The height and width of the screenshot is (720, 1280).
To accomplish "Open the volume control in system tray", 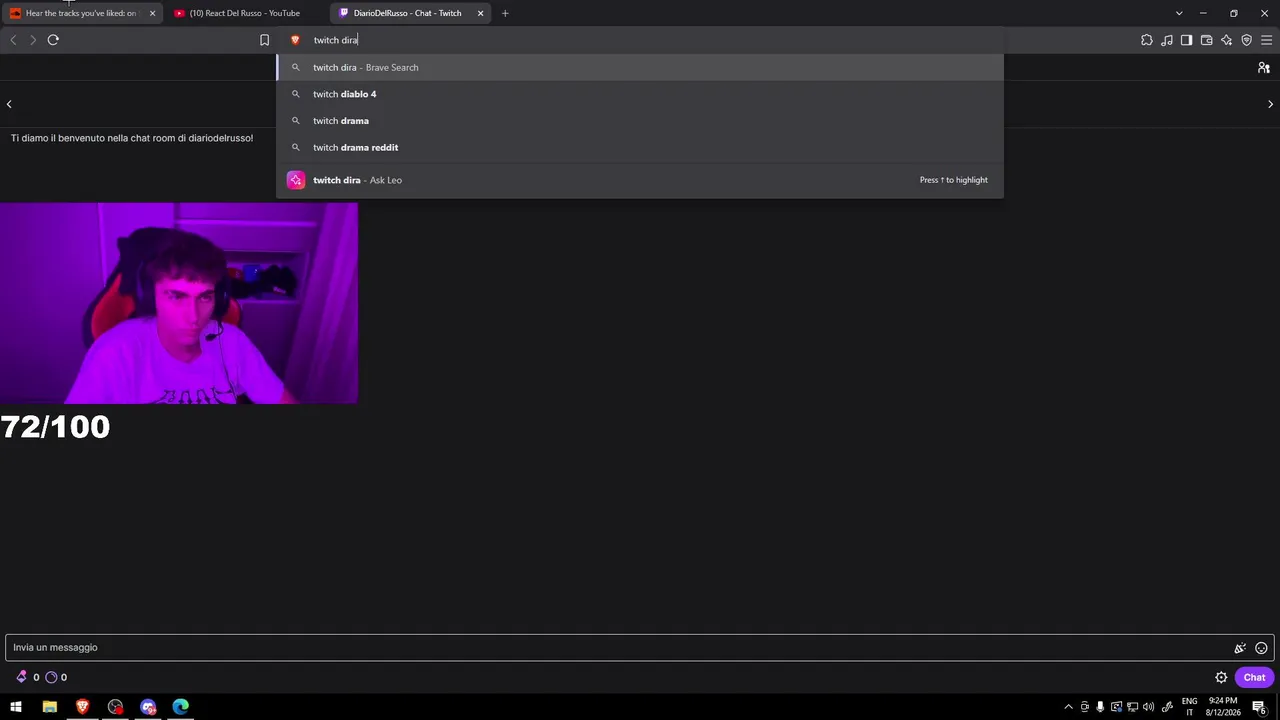I will coord(1148,707).
